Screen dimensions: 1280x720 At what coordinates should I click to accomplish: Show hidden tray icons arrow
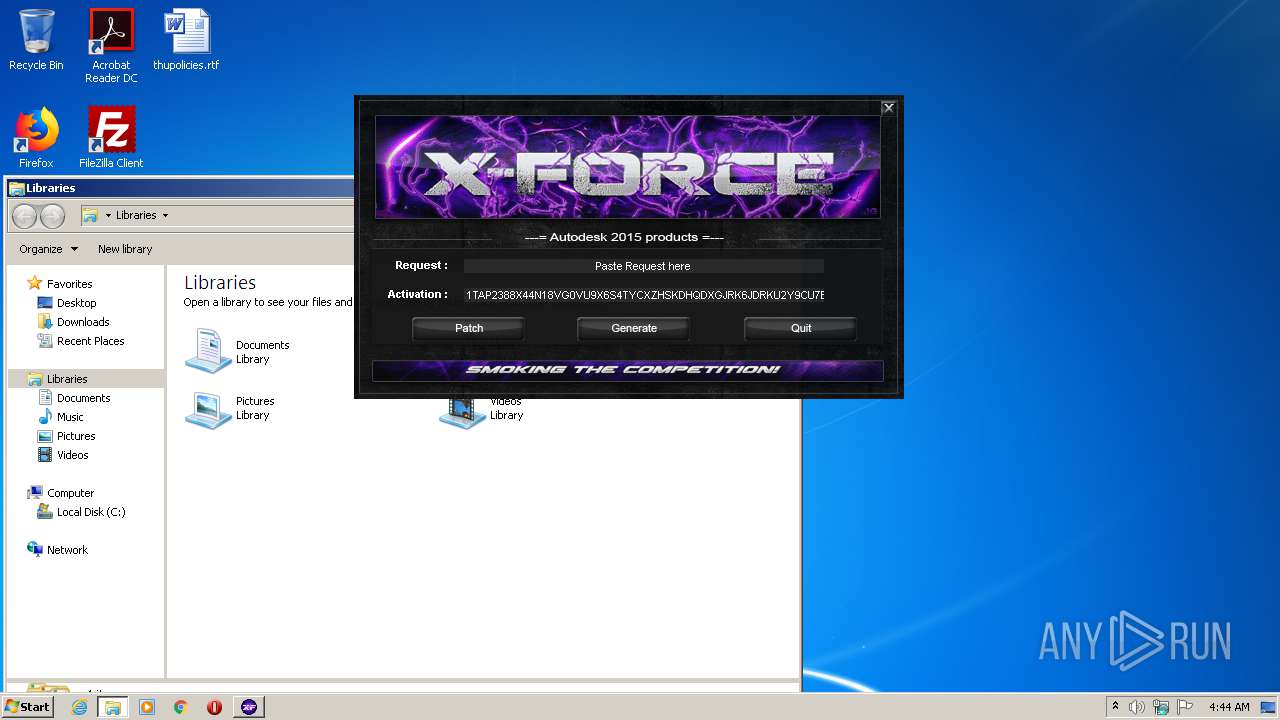[x=1115, y=706]
